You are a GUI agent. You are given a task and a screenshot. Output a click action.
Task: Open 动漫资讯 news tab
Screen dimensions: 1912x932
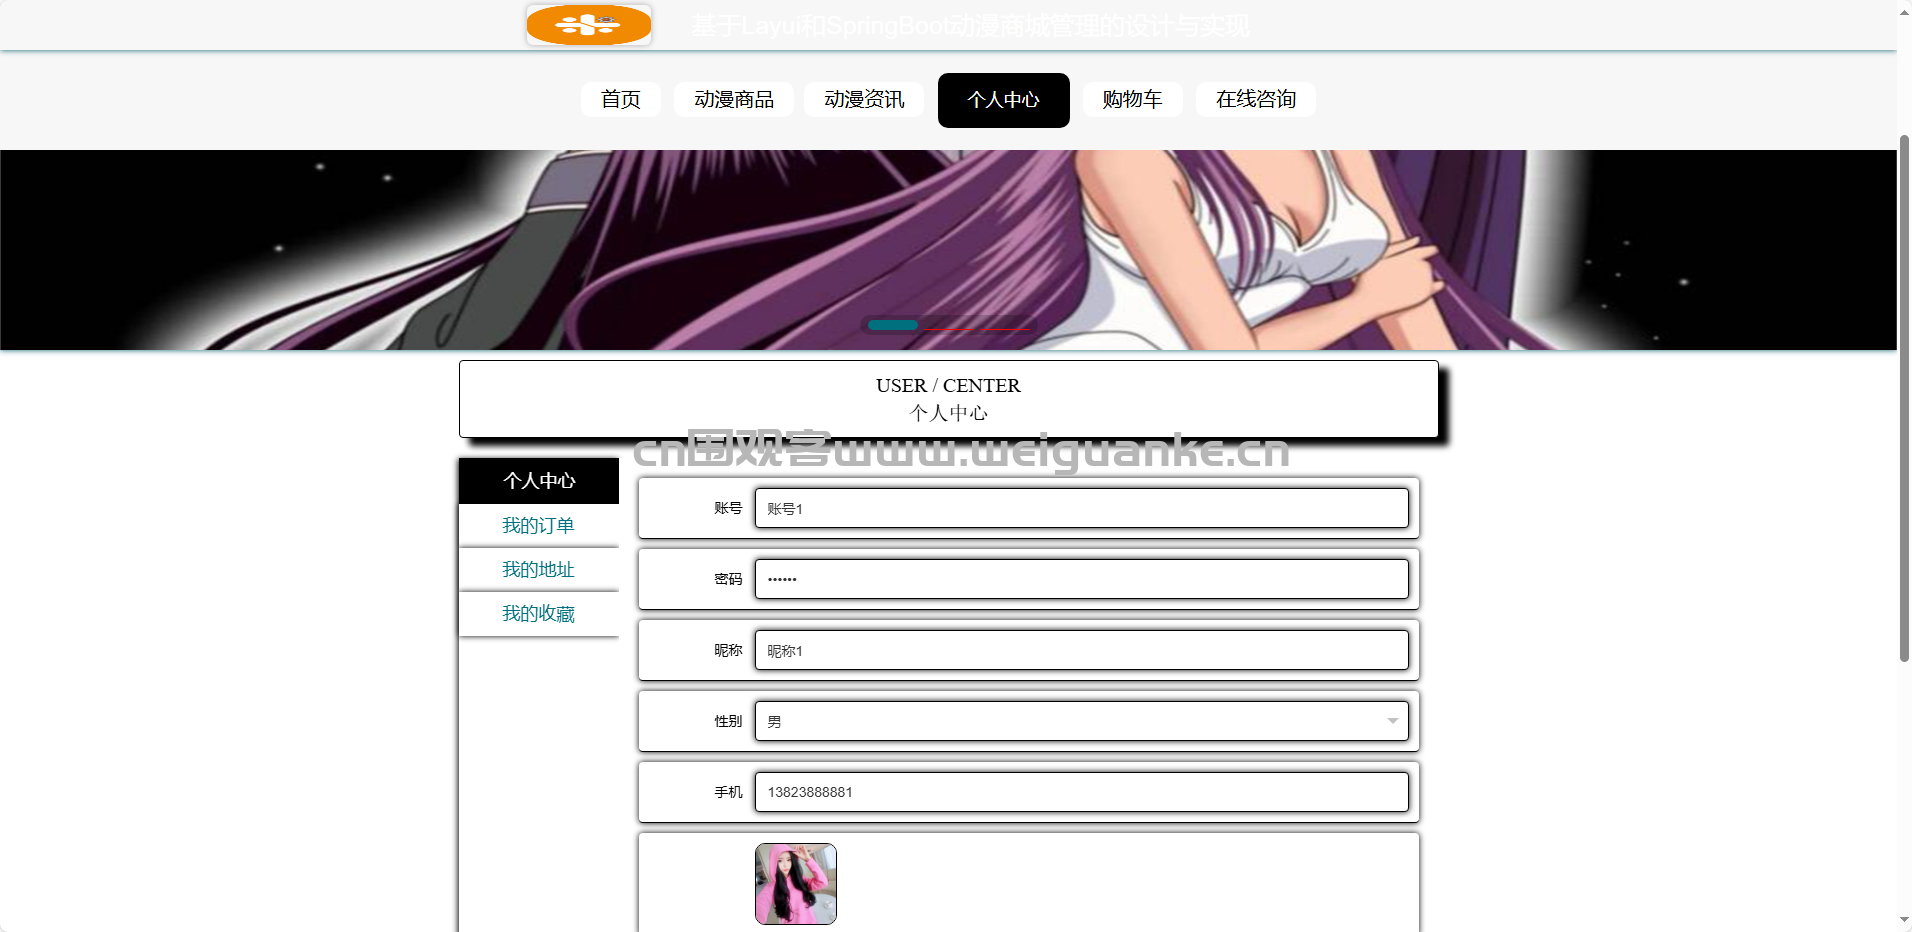click(x=864, y=100)
